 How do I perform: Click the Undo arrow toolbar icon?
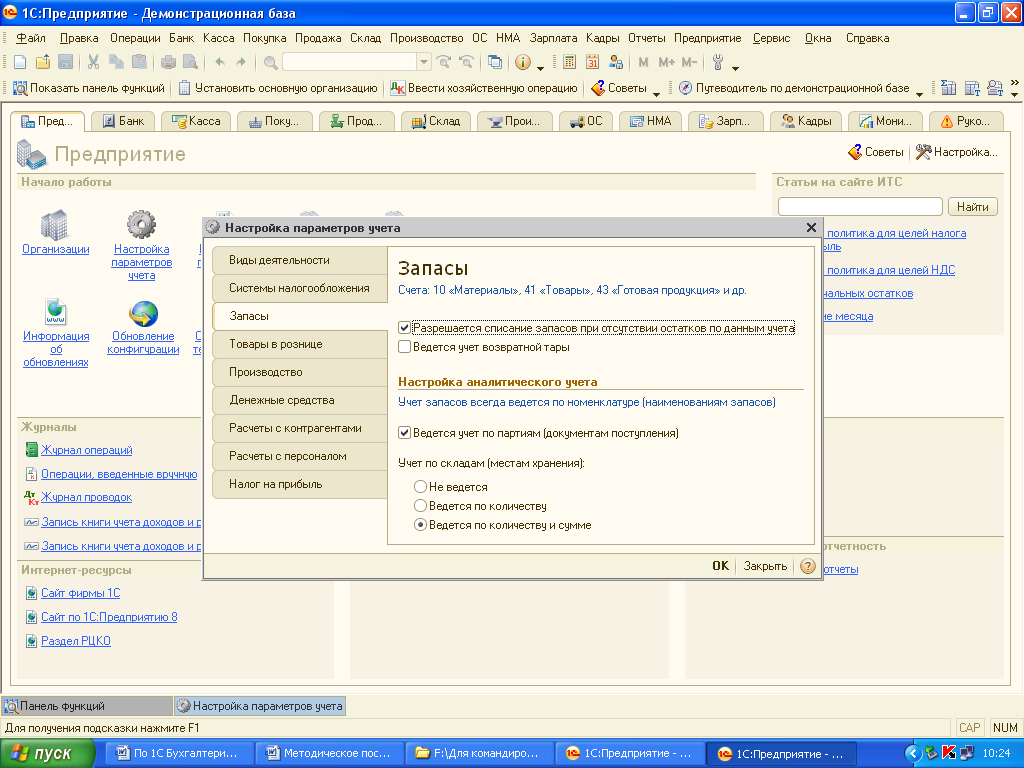coord(220,62)
